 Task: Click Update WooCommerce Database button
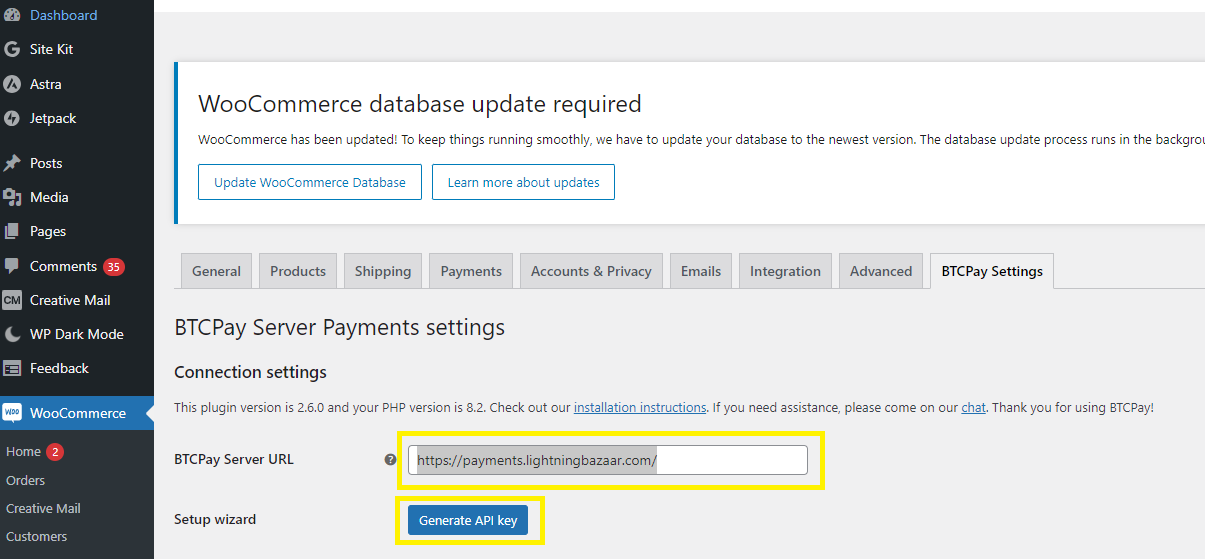tap(310, 183)
